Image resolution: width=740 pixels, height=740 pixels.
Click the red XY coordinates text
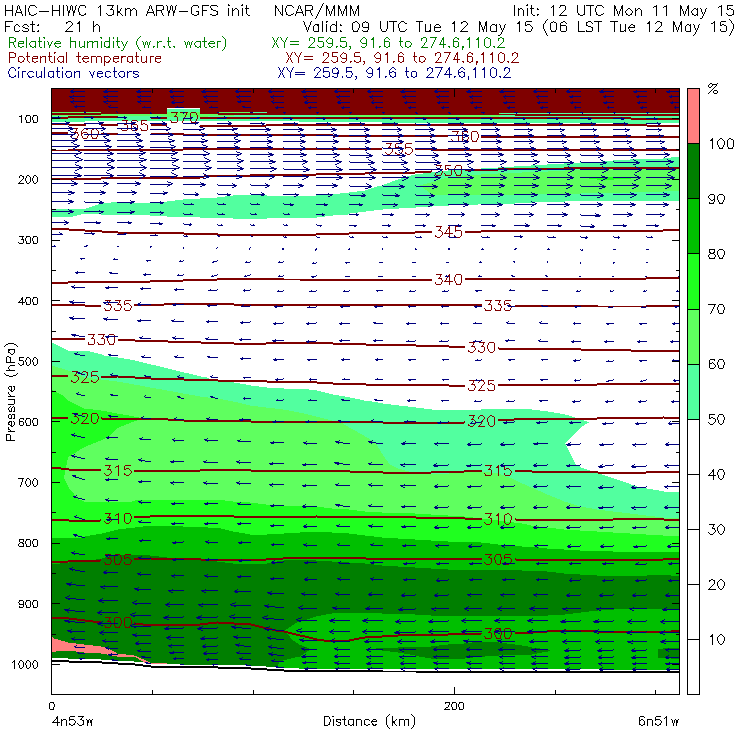[x=402, y=58]
